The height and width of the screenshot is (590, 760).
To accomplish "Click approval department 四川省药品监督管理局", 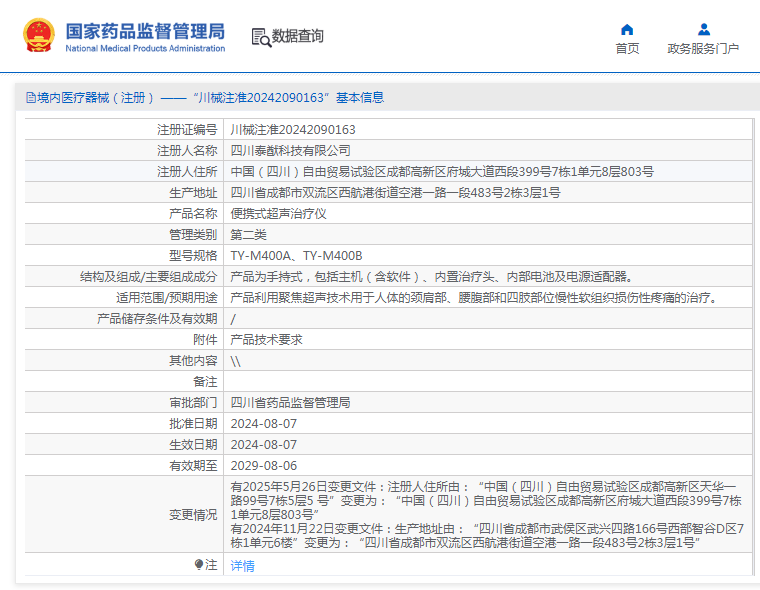I will 290,403.
